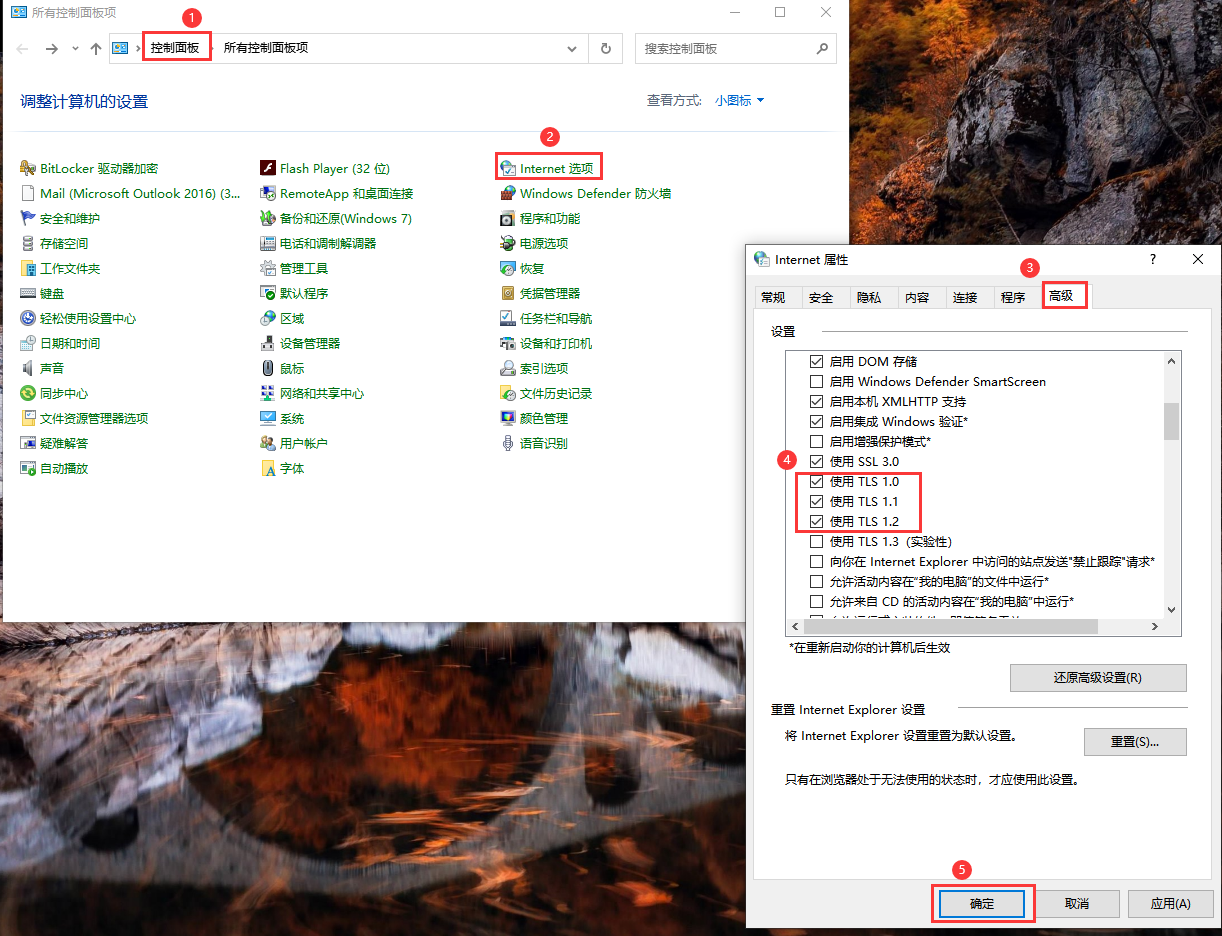Viewport: 1222px width, 936px height.
Task: Click the 搜索控制面板 search field
Action: tap(725, 48)
